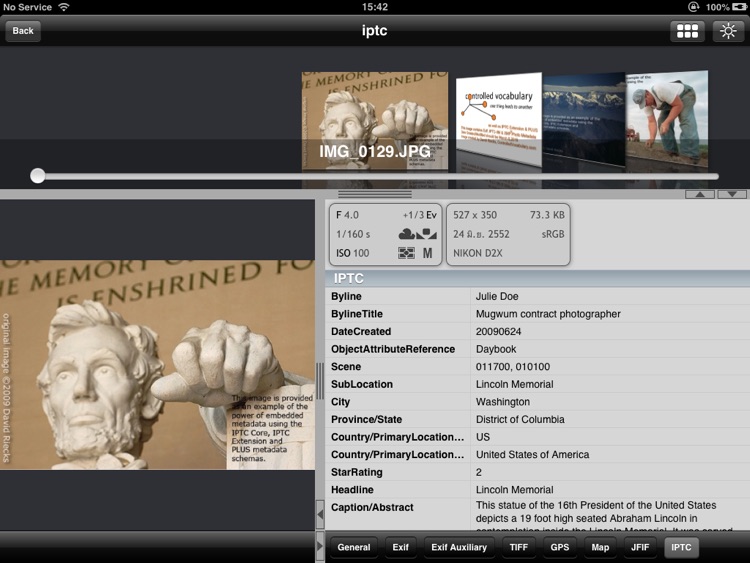
Task: Select DateCreated value 20090624
Action: tap(498, 332)
